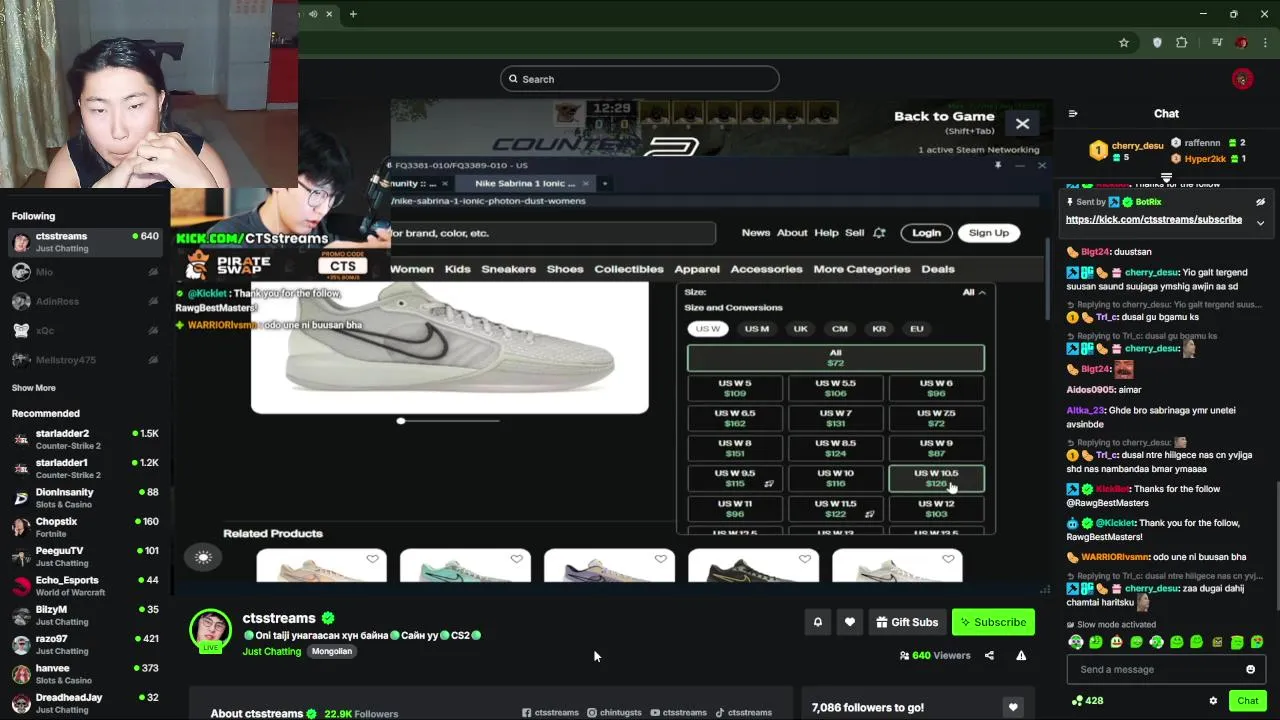Click the notification bell next to Sell in stream
This screenshot has height=720, width=1280.
[879, 233]
